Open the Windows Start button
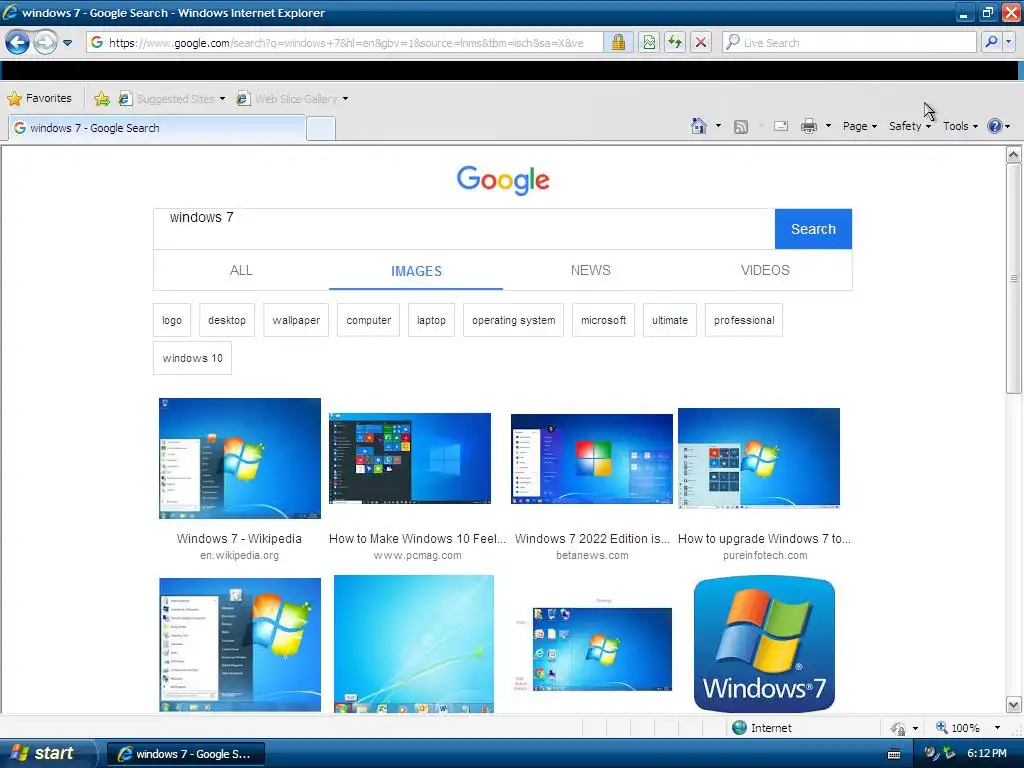Viewport: 1024px width, 768px height. (48, 754)
